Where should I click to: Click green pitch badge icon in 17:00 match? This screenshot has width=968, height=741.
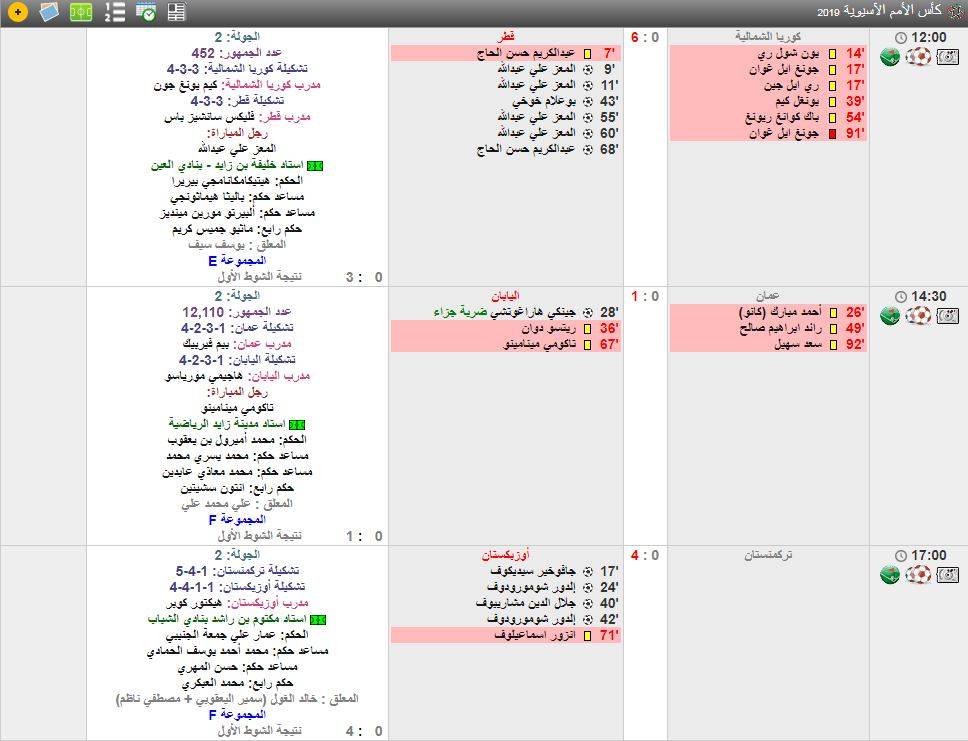pyautogui.click(x=890, y=574)
